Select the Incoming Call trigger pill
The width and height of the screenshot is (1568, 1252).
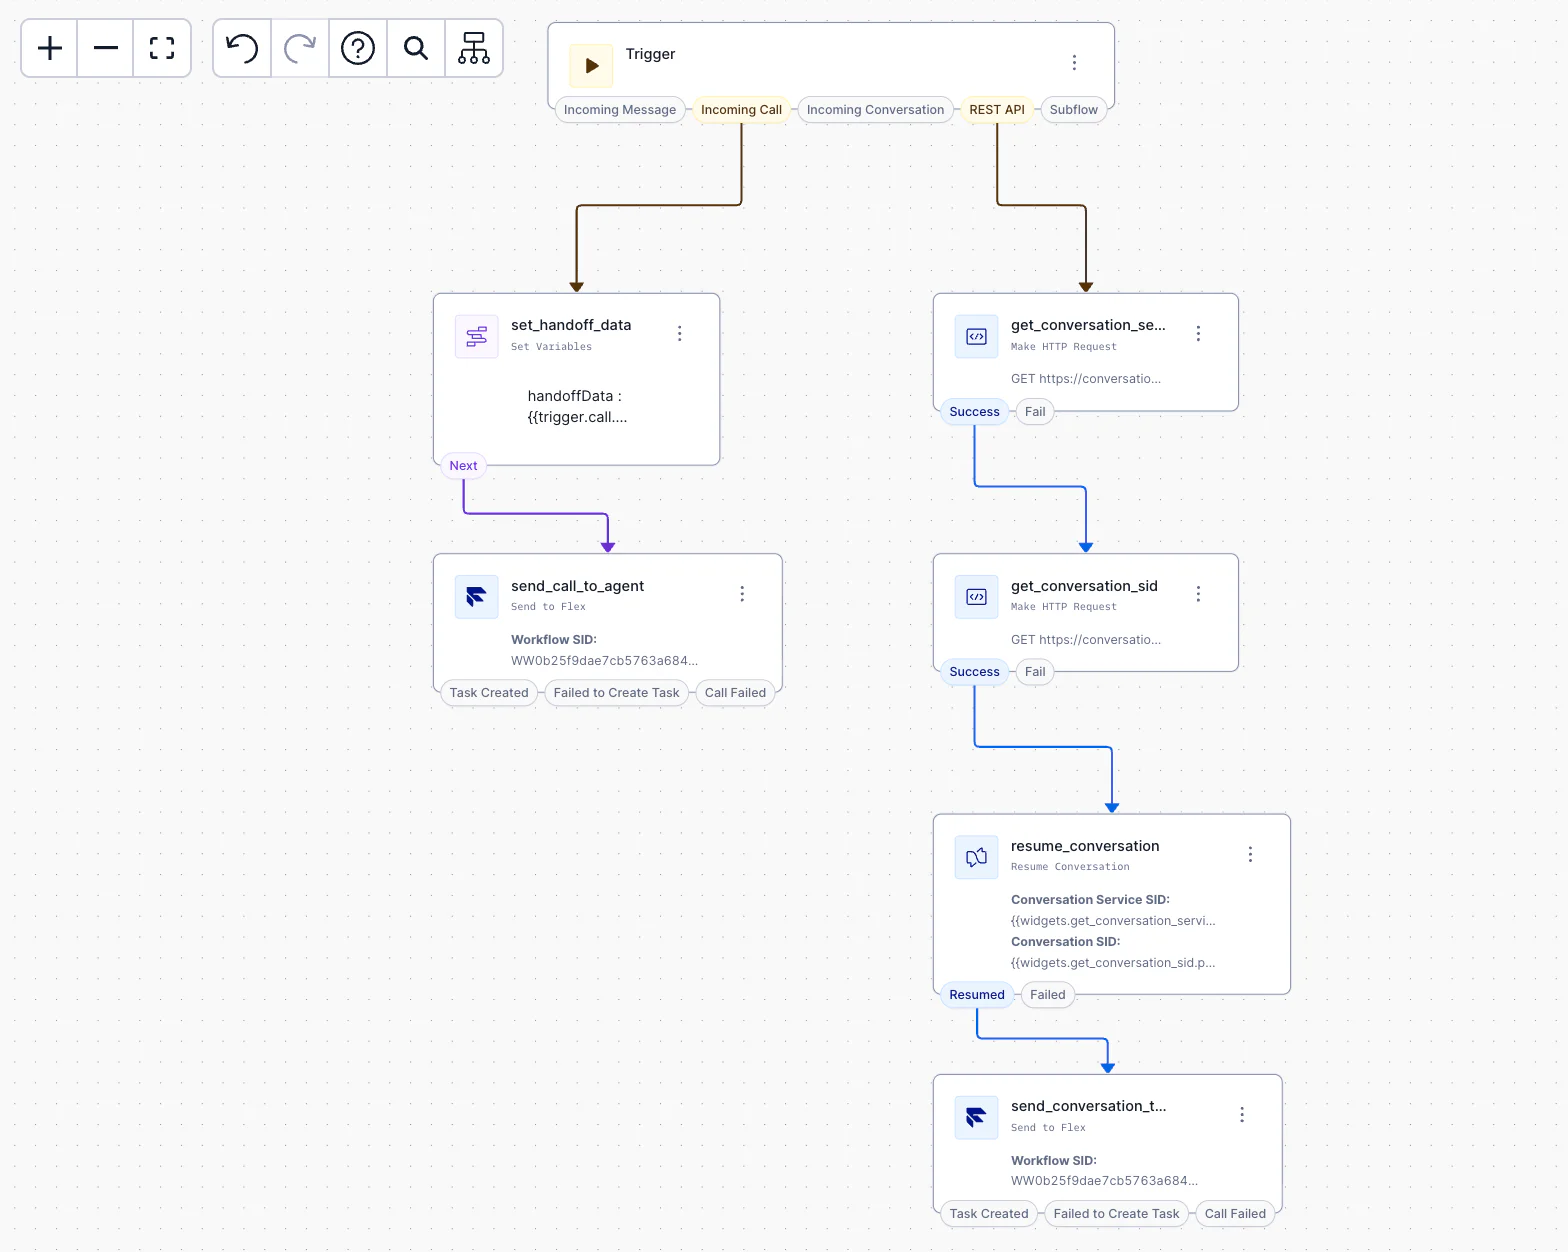(x=742, y=110)
